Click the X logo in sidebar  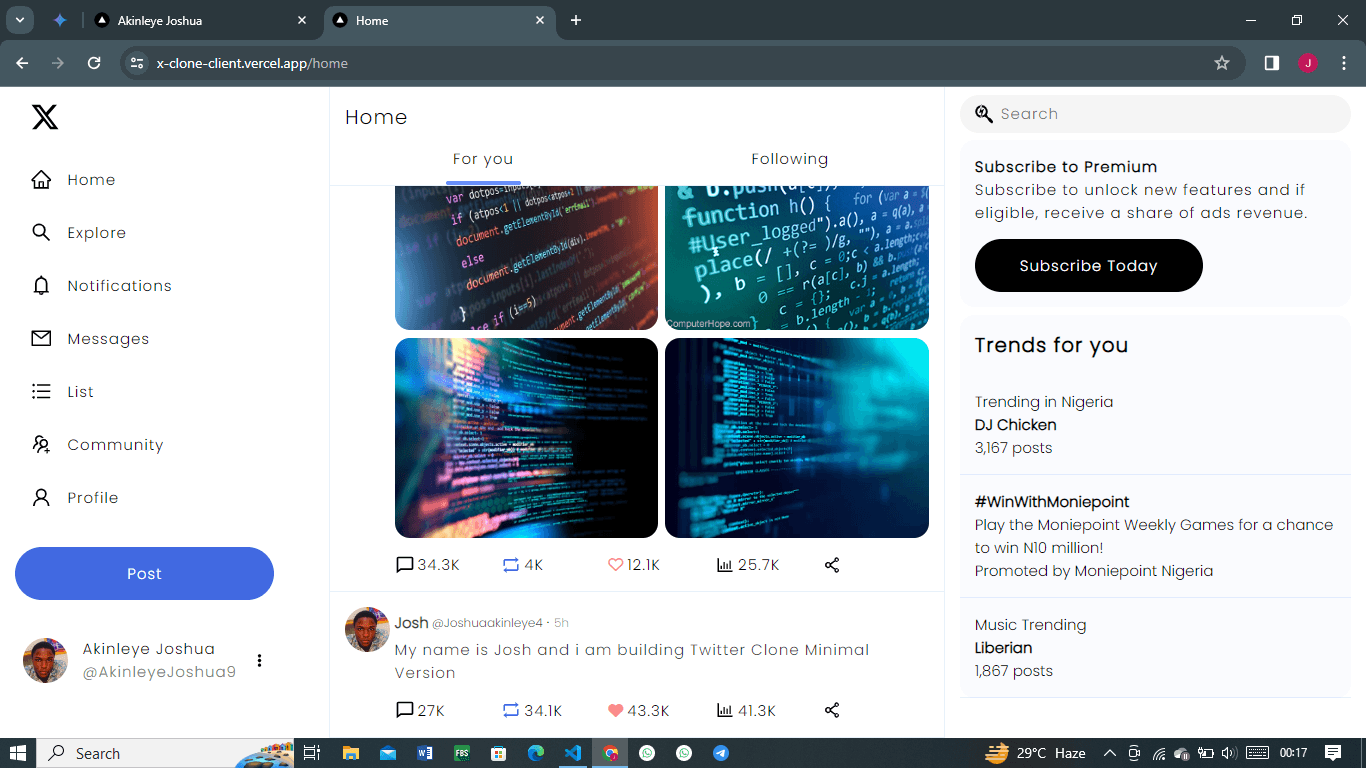45,117
